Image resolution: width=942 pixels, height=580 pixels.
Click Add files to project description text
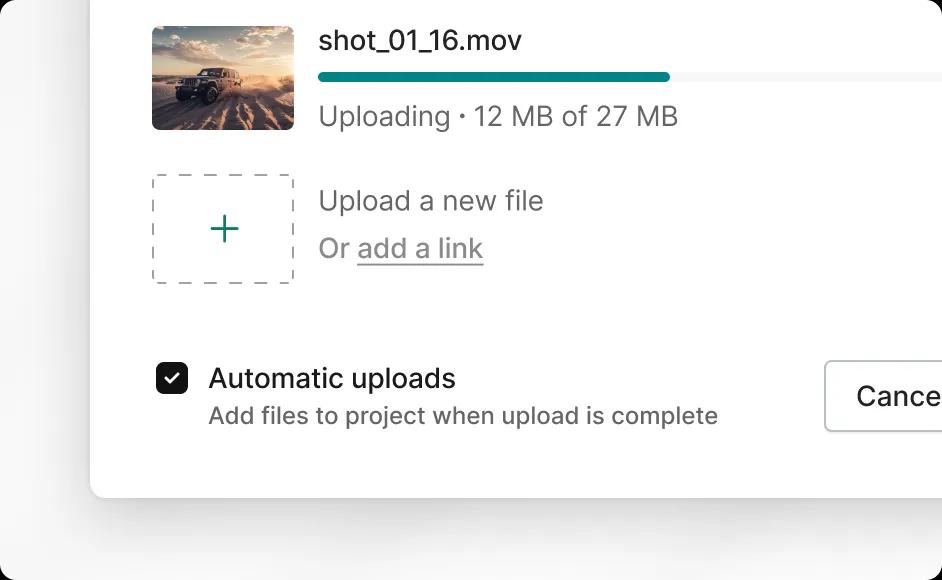coord(463,416)
